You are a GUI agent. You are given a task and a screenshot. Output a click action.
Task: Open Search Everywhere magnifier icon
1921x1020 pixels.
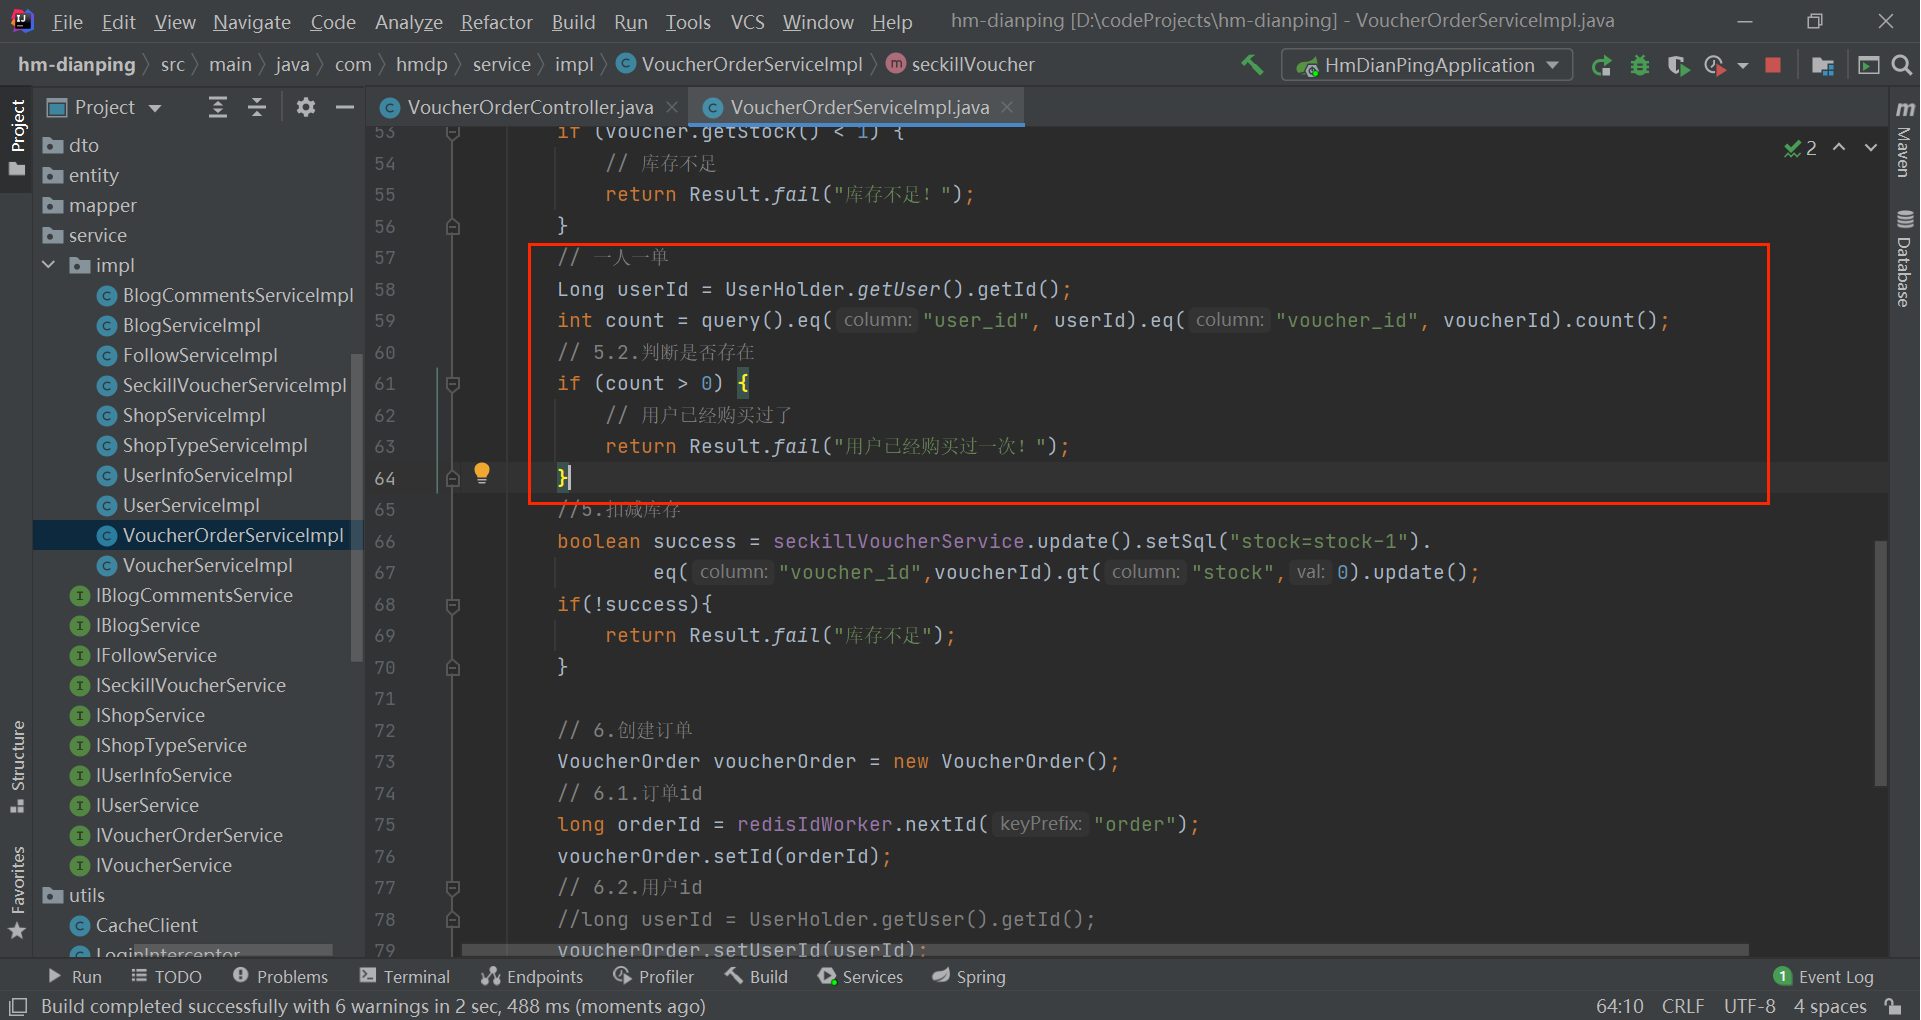coord(1902,65)
